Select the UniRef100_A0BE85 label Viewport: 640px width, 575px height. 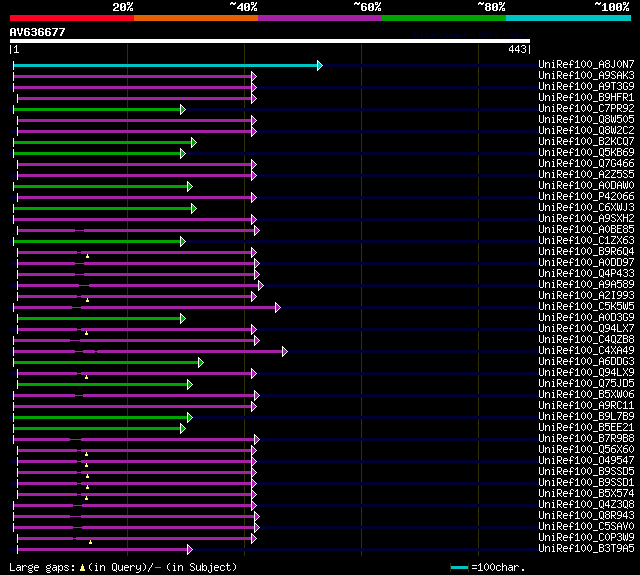[586, 230]
